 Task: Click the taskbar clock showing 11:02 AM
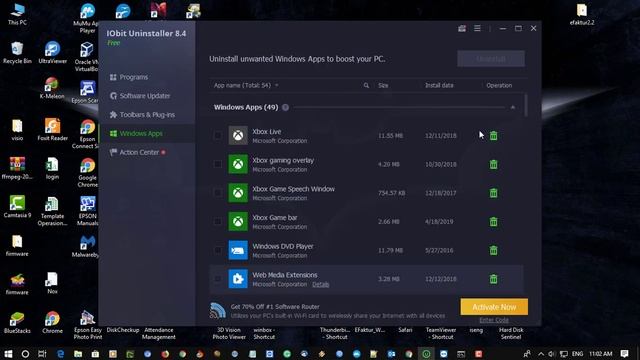(x=600, y=353)
